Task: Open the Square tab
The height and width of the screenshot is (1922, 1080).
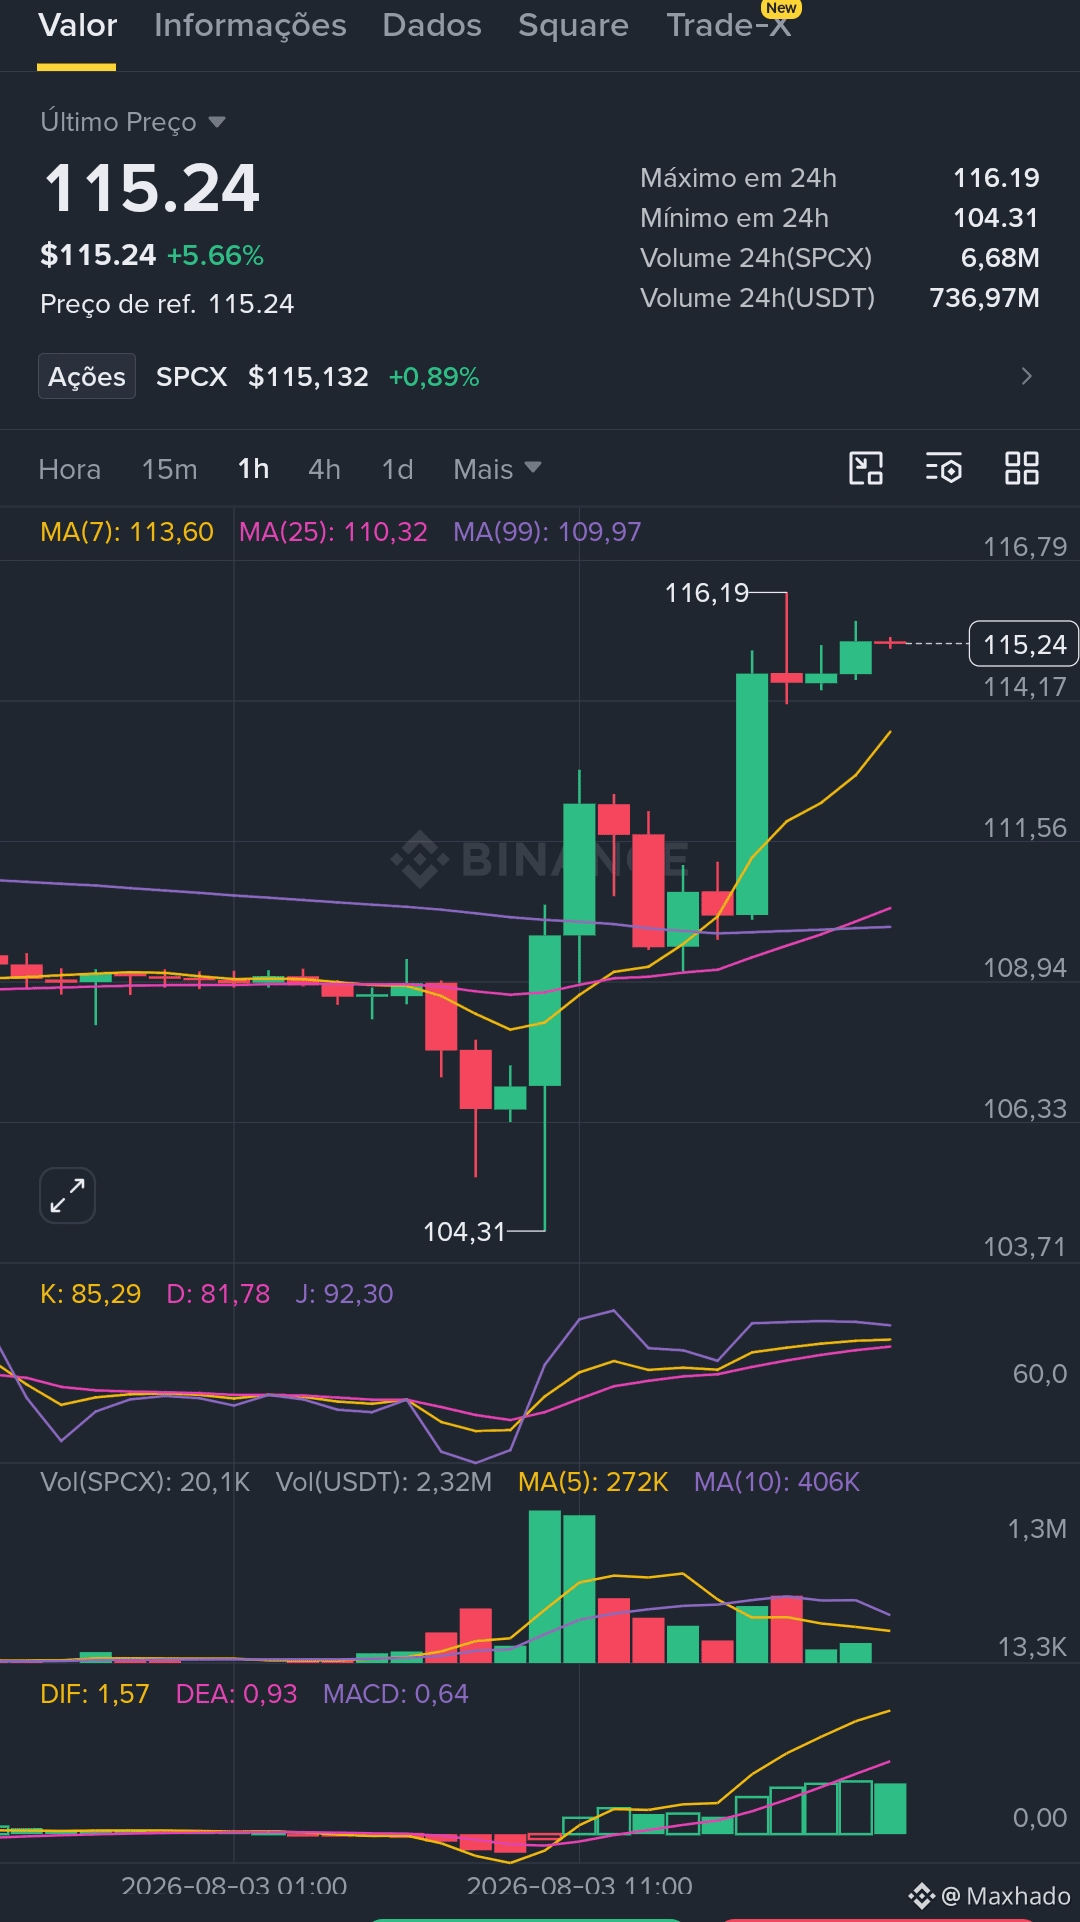Action: (573, 25)
